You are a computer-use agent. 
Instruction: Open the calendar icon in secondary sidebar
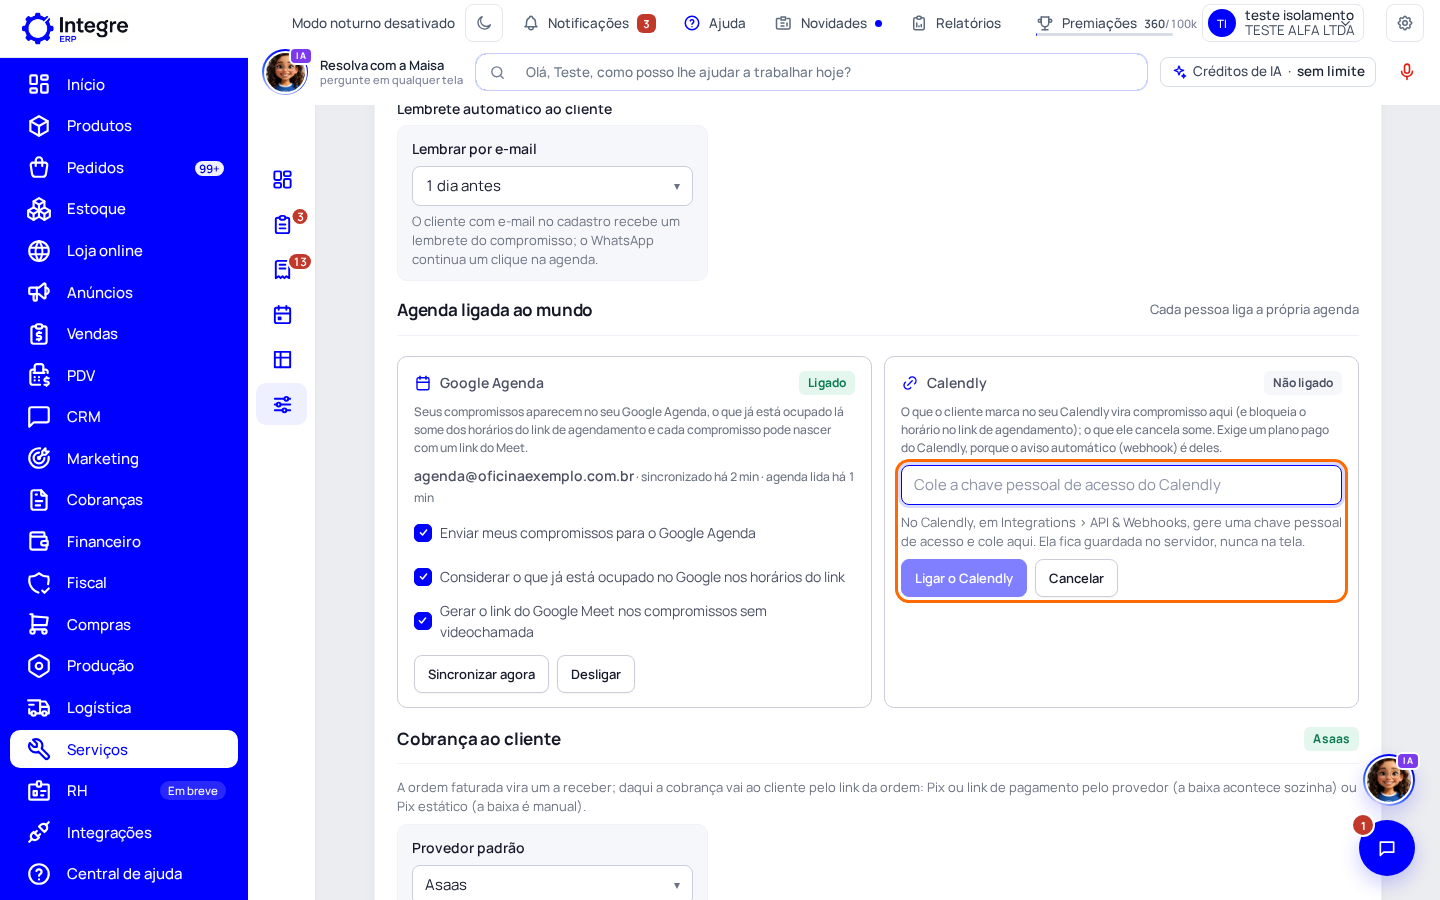click(x=282, y=314)
